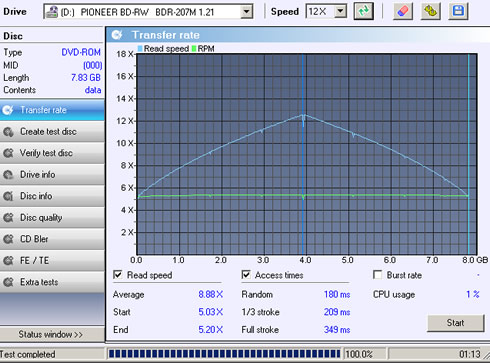Click the eraser icon in toolbar

pos(403,11)
